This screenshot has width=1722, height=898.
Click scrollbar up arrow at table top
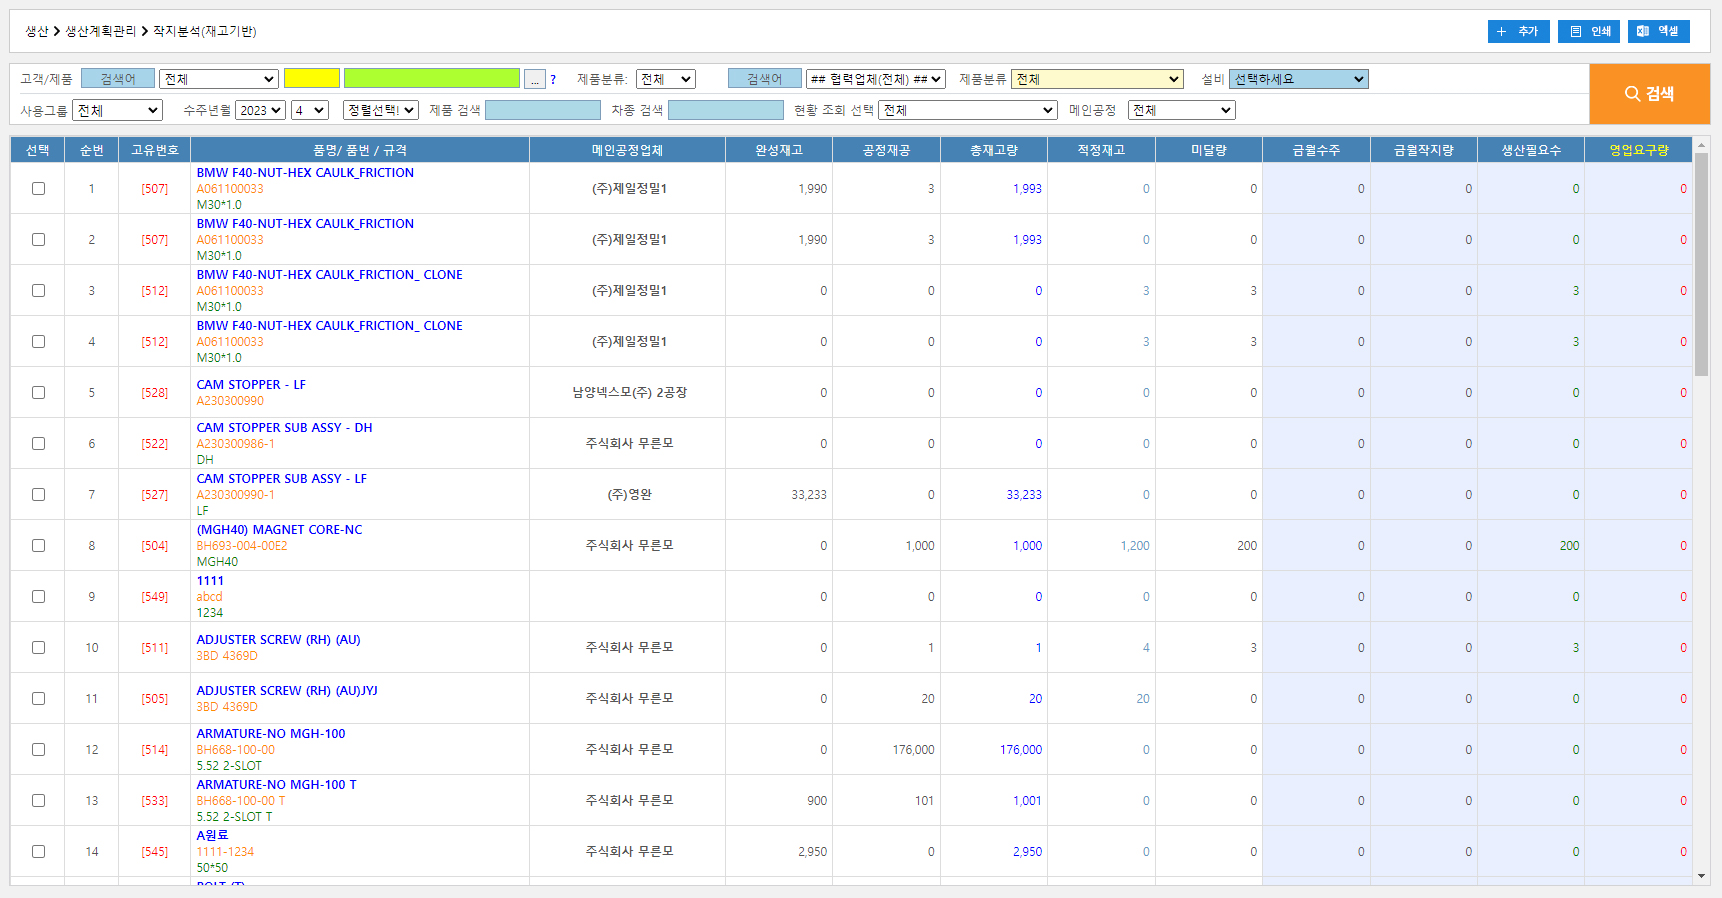coord(1701,146)
